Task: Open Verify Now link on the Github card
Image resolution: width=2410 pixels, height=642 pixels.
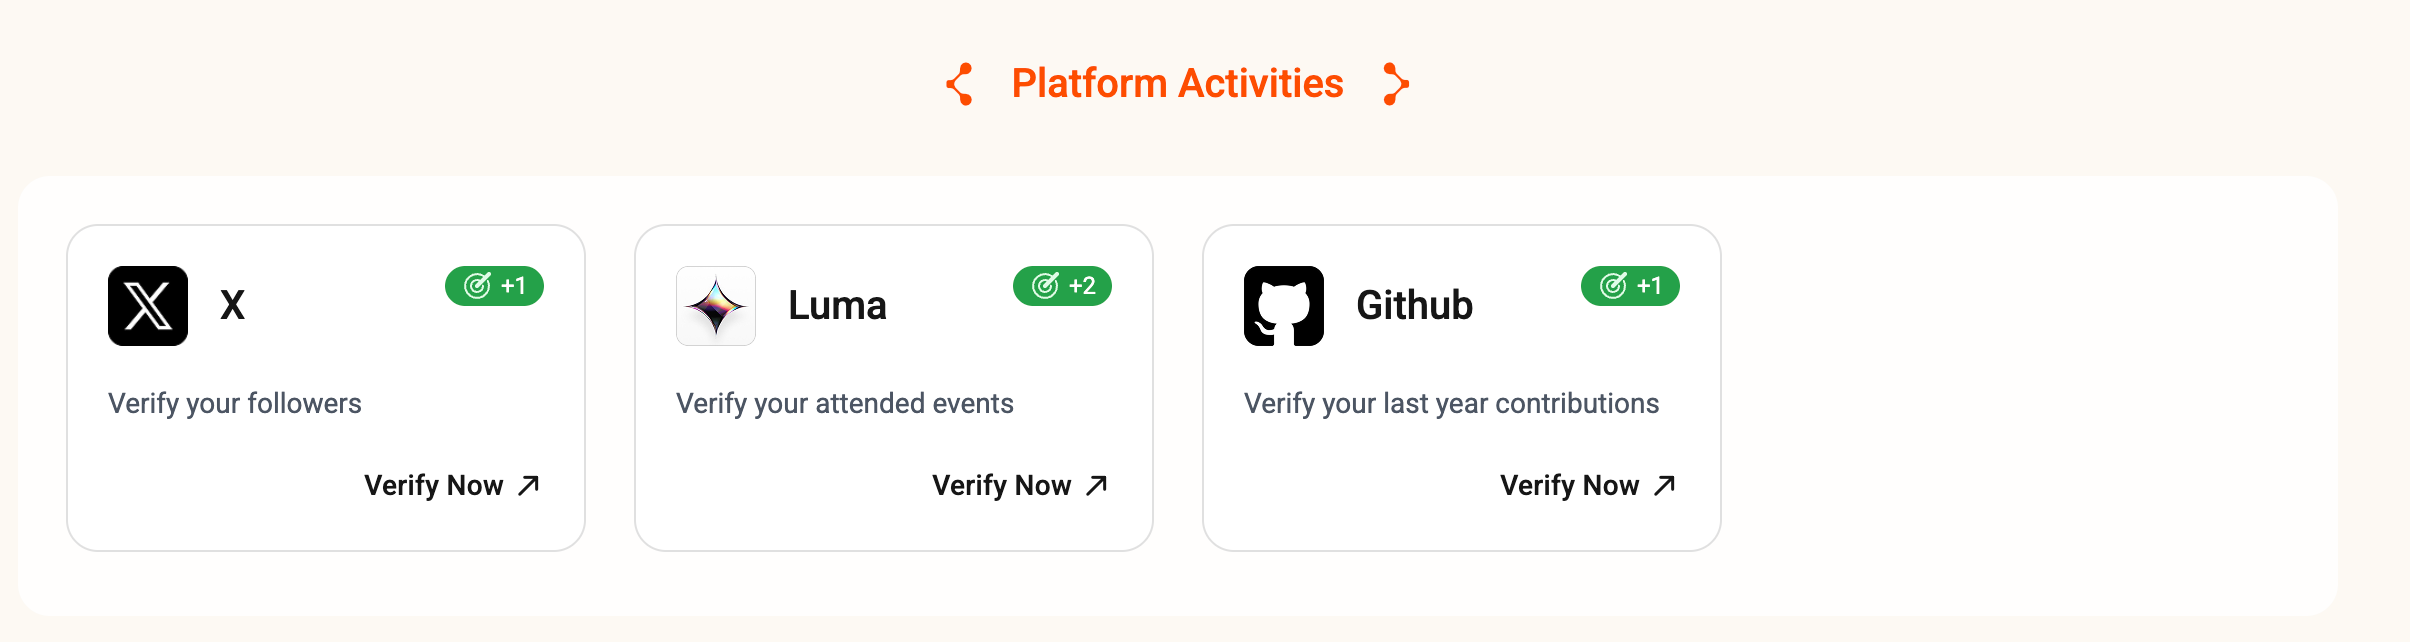Action: [x=1588, y=485]
